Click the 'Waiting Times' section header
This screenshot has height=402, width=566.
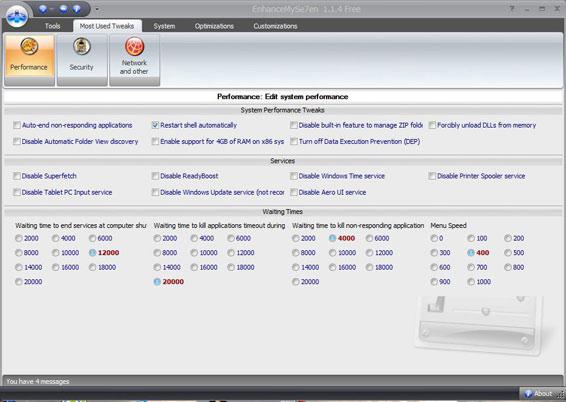(283, 212)
